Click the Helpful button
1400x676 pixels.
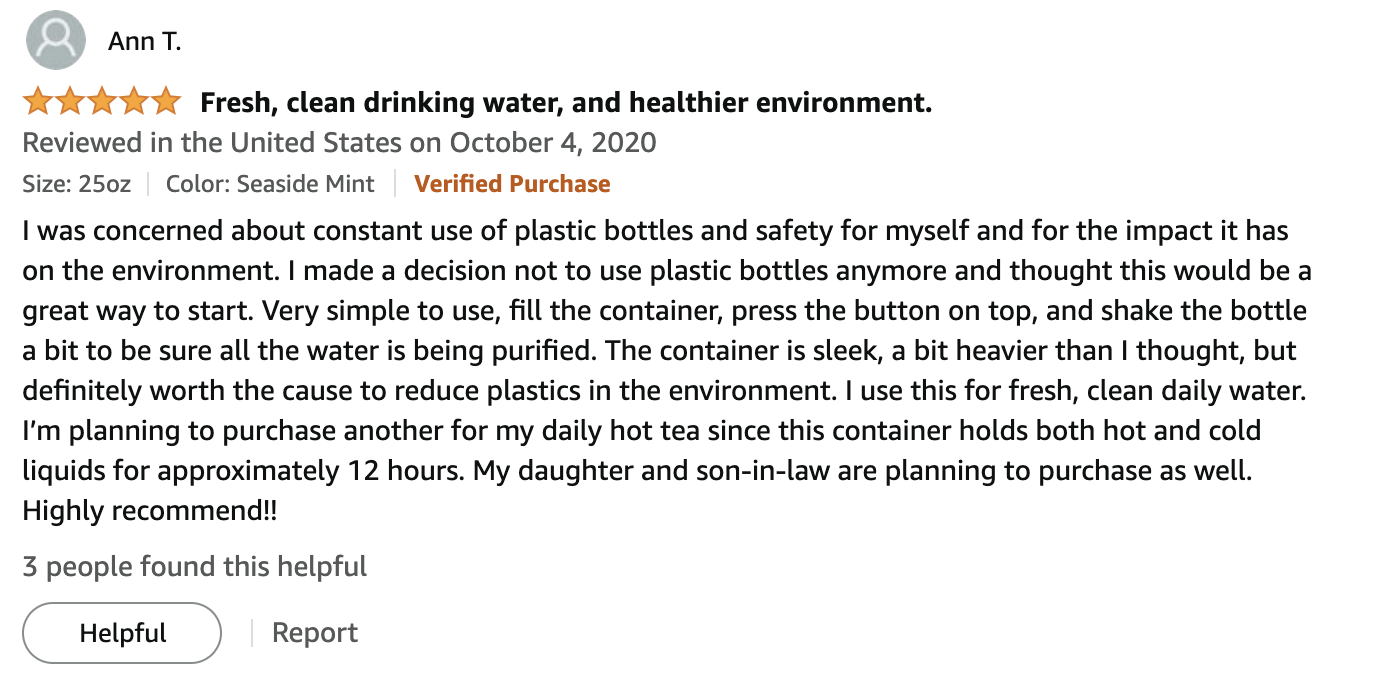point(122,633)
